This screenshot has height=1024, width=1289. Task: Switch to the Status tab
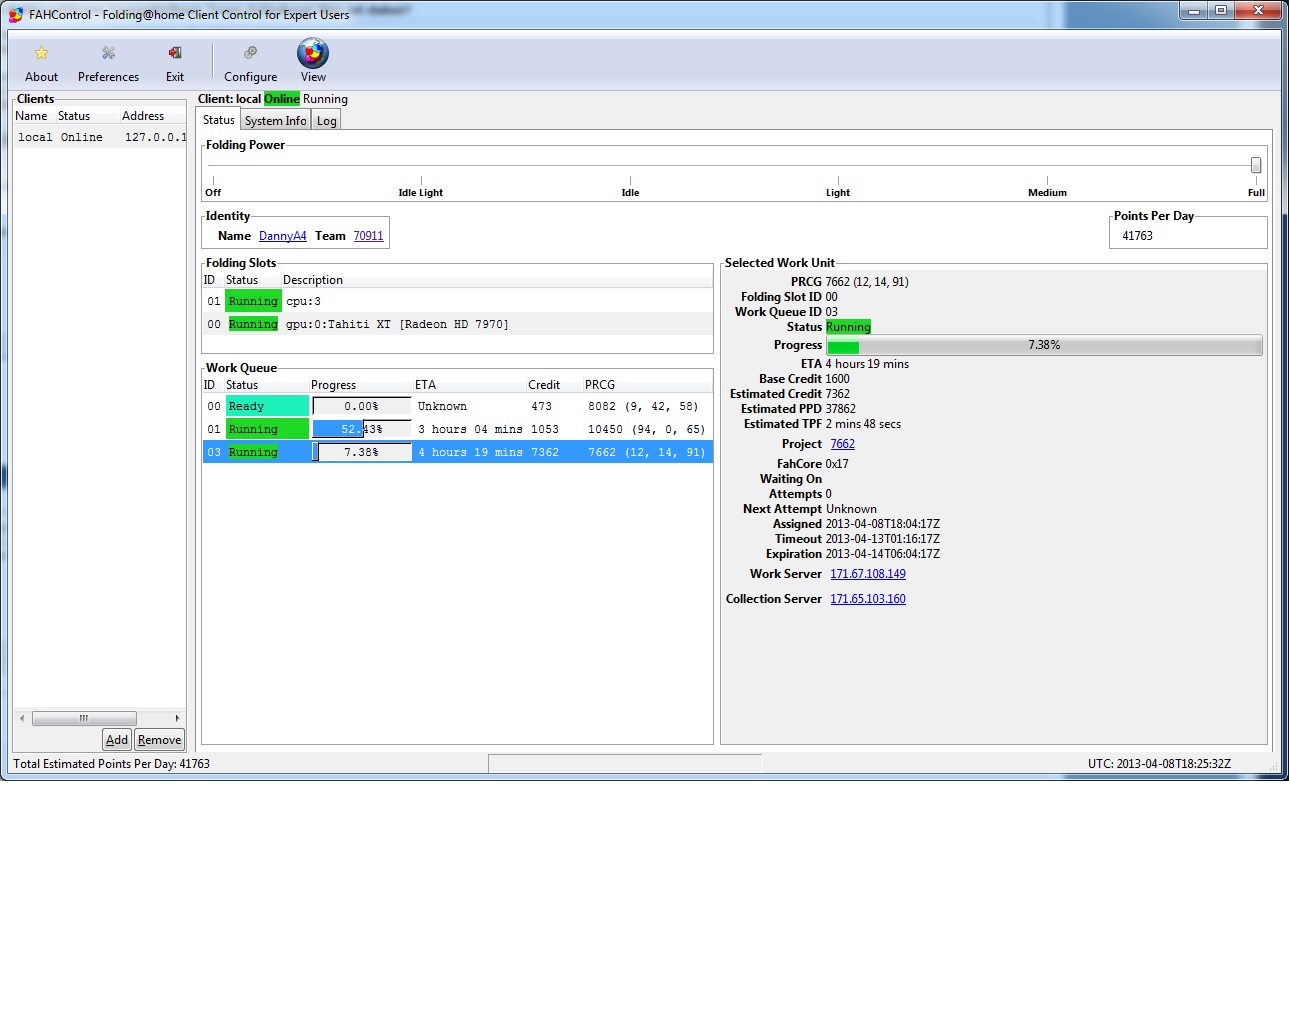pos(218,120)
